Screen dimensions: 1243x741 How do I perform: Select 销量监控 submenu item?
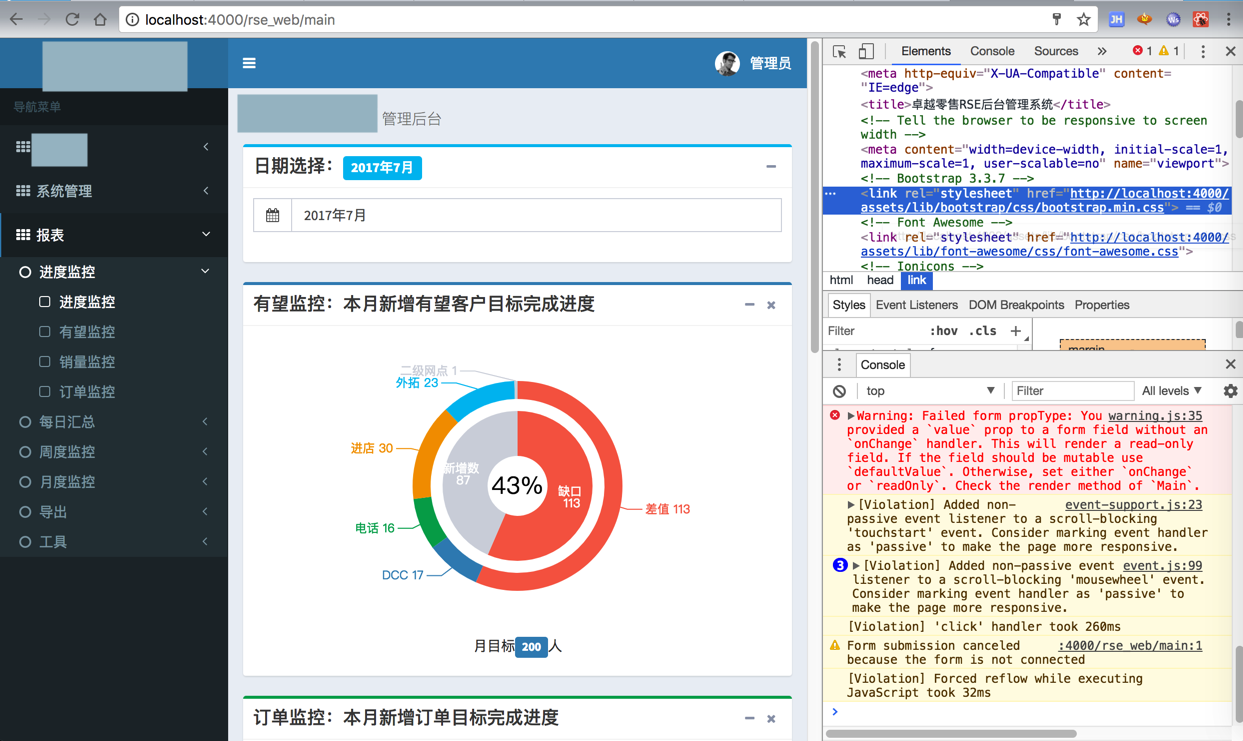tap(77, 362)
